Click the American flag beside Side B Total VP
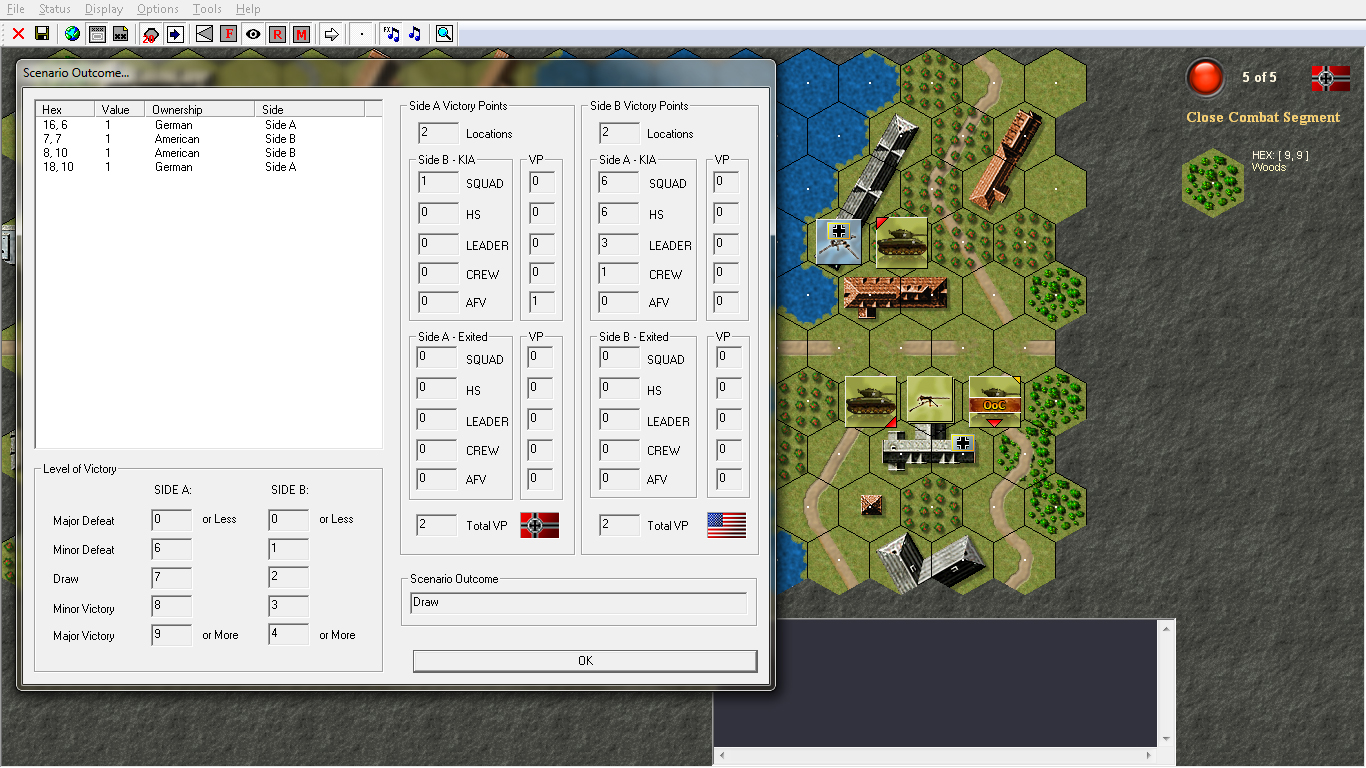Image resolution: width=1366 pixels, height=768 pixels. point(725,525)
